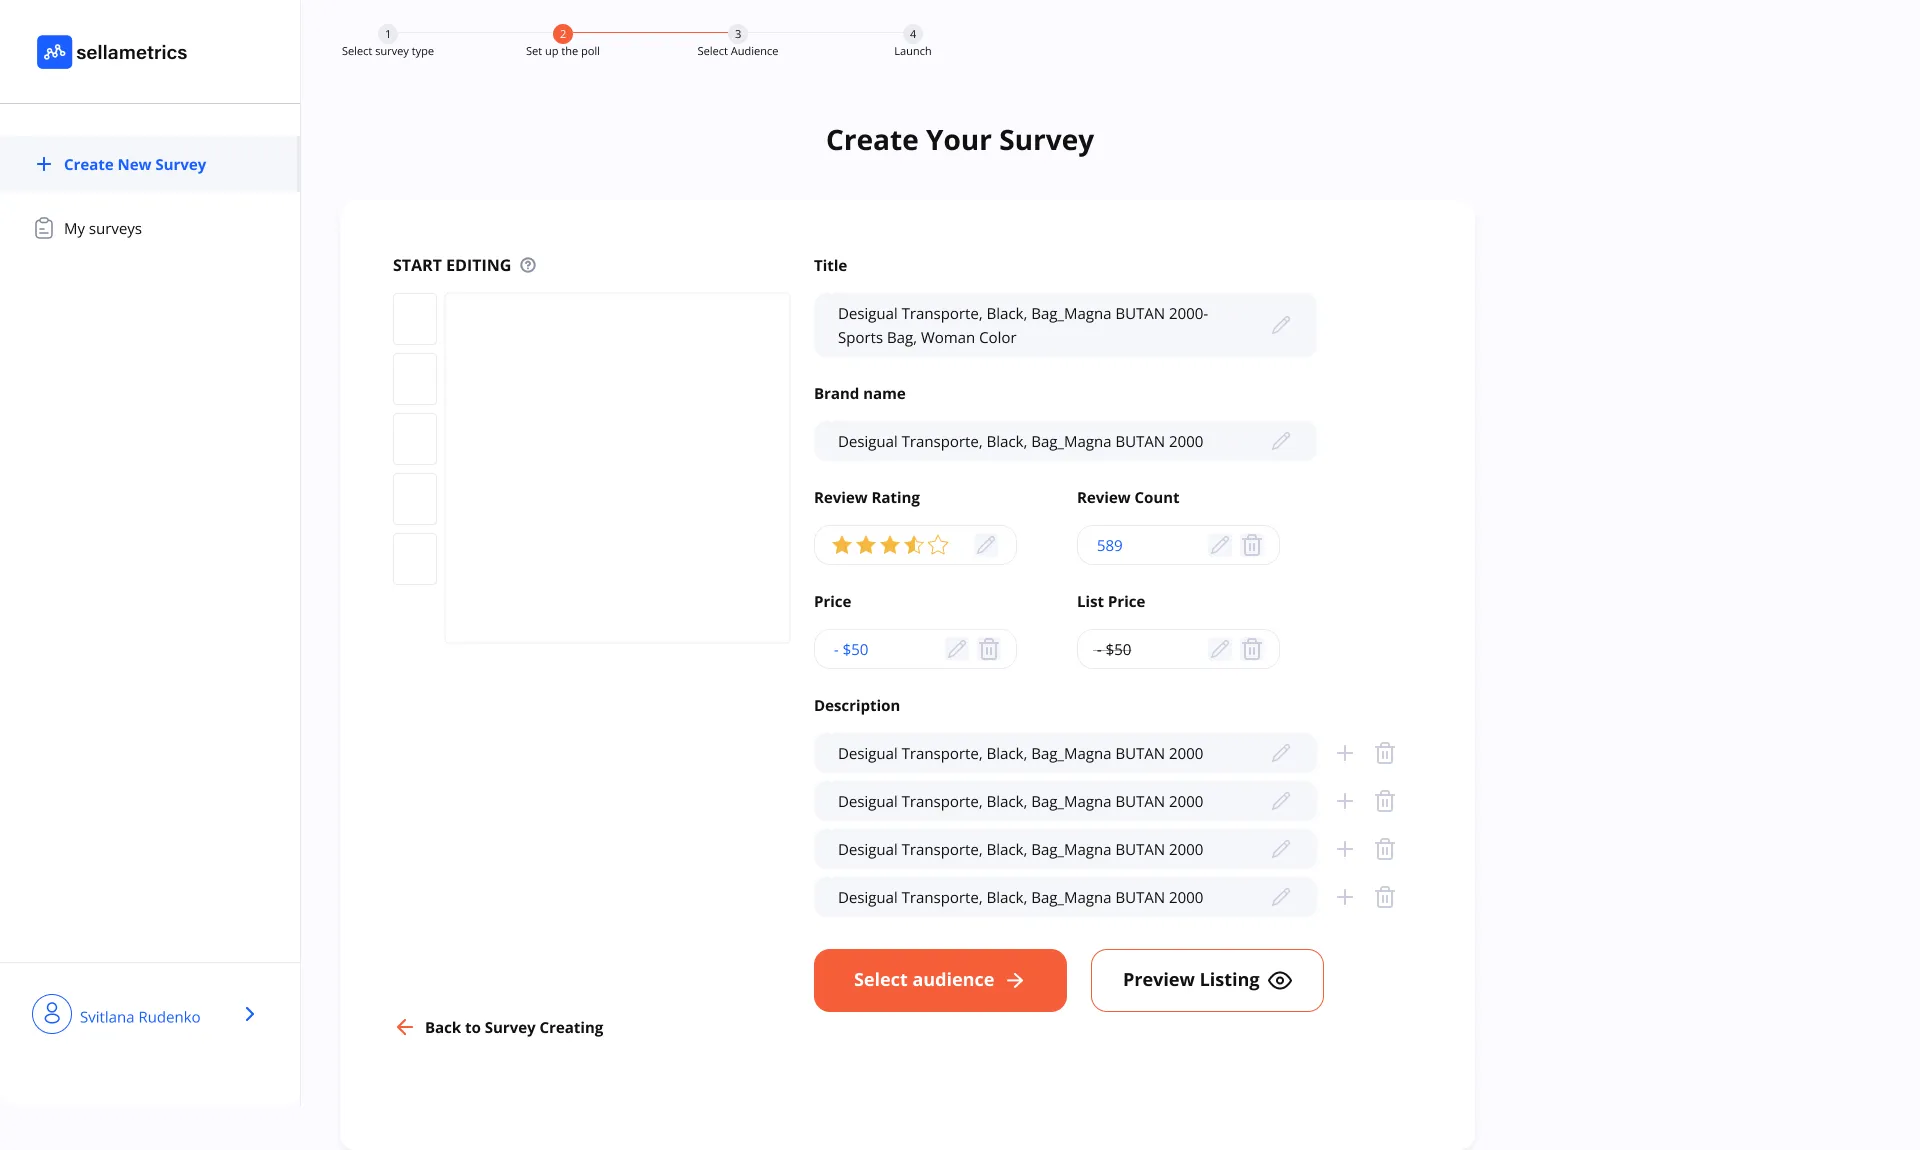Viewport: 1920px width, 1150px height.
Task: Edit third Description line pencil icon
Action: point(1281,849)
